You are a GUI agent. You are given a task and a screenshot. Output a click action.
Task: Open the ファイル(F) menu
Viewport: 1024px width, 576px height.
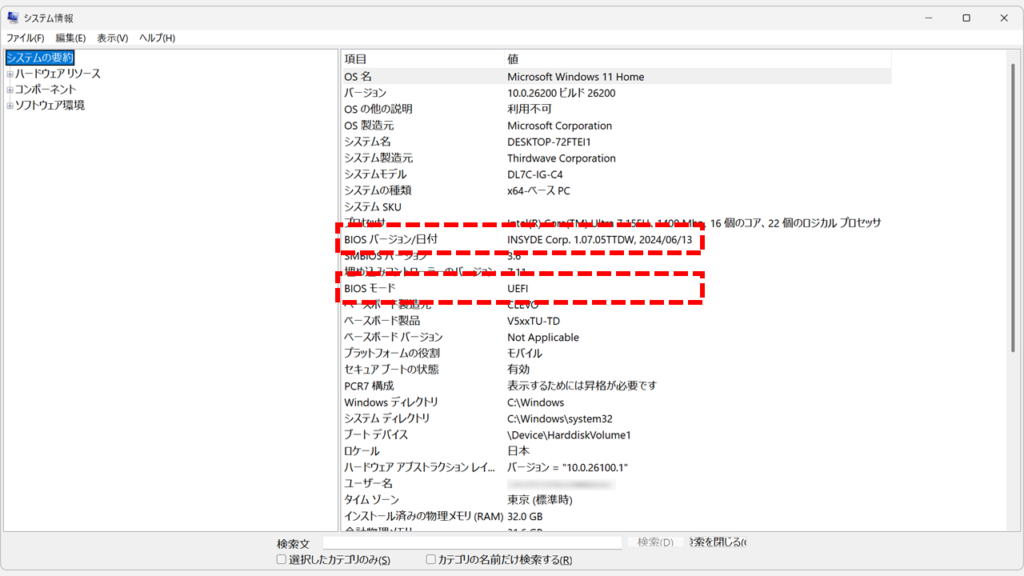coord(25,38)
